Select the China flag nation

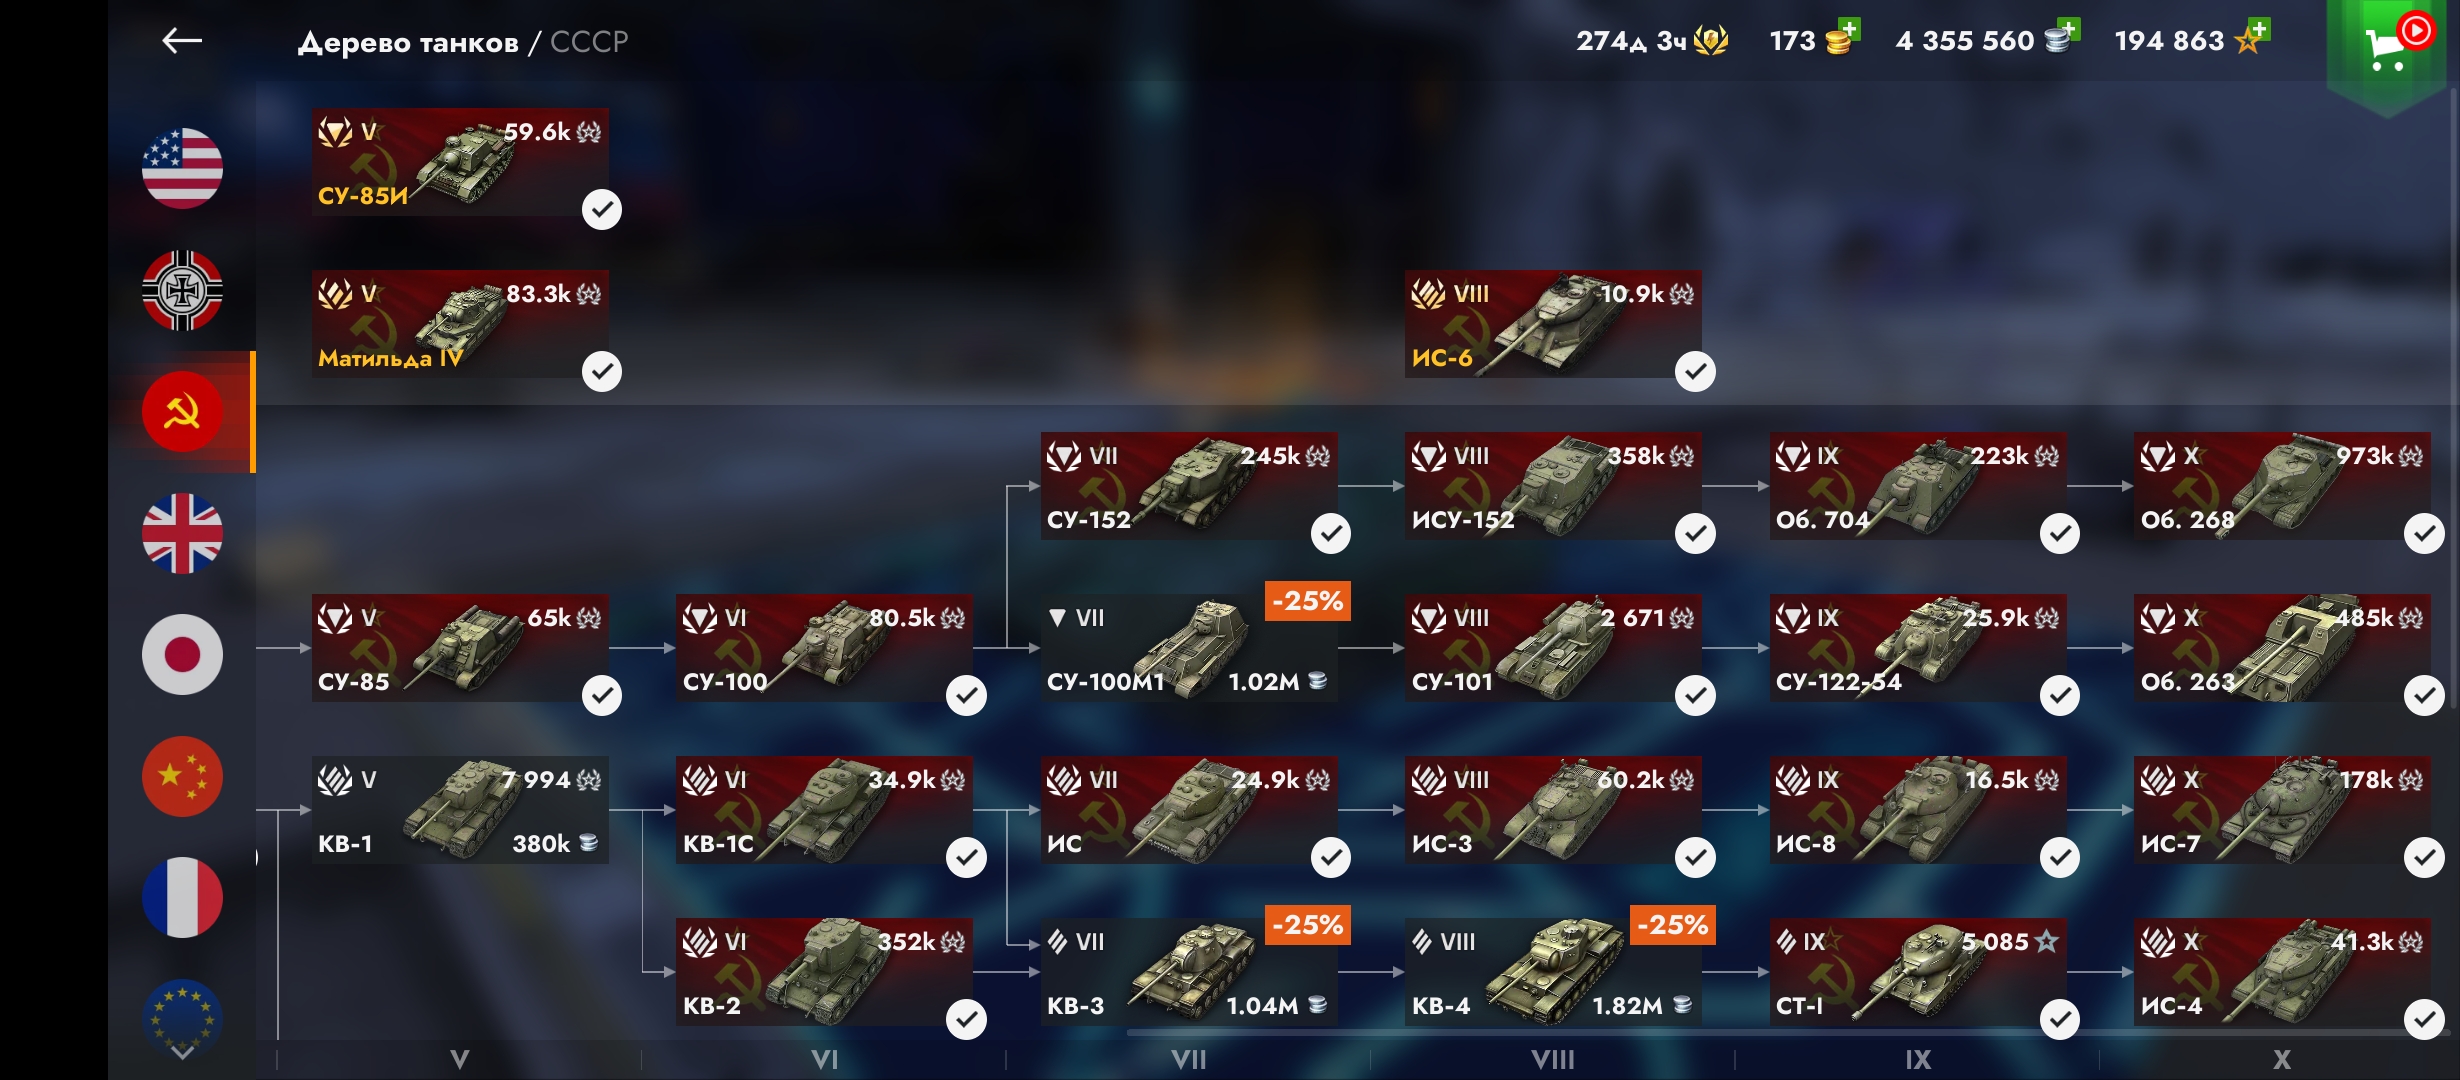[182, 776]
